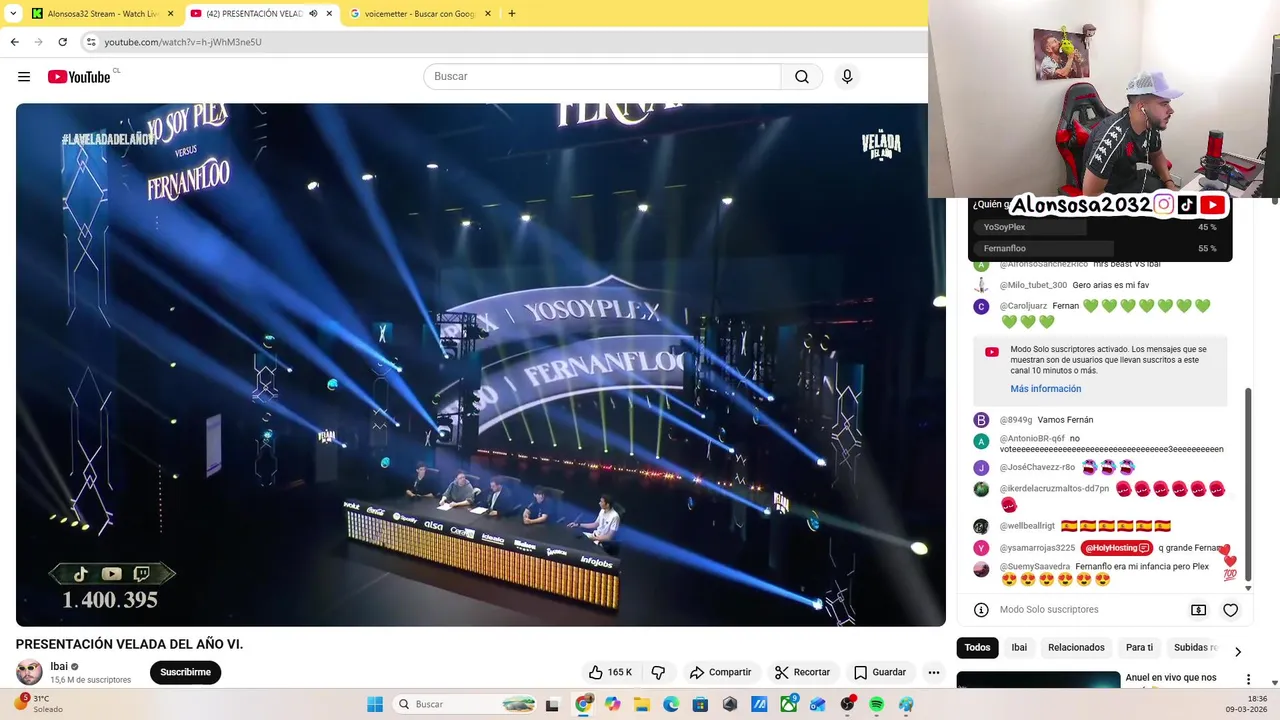Open Copilot from the taskbar

pyautogui.click(x=613, y=705)
